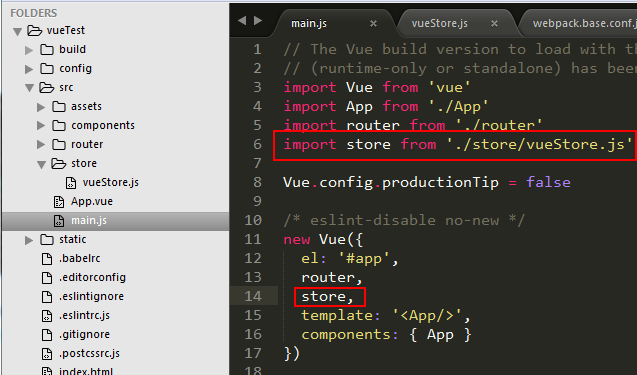Open .postcssrc.js from the sidebar
637x375 pixels.
89,353
